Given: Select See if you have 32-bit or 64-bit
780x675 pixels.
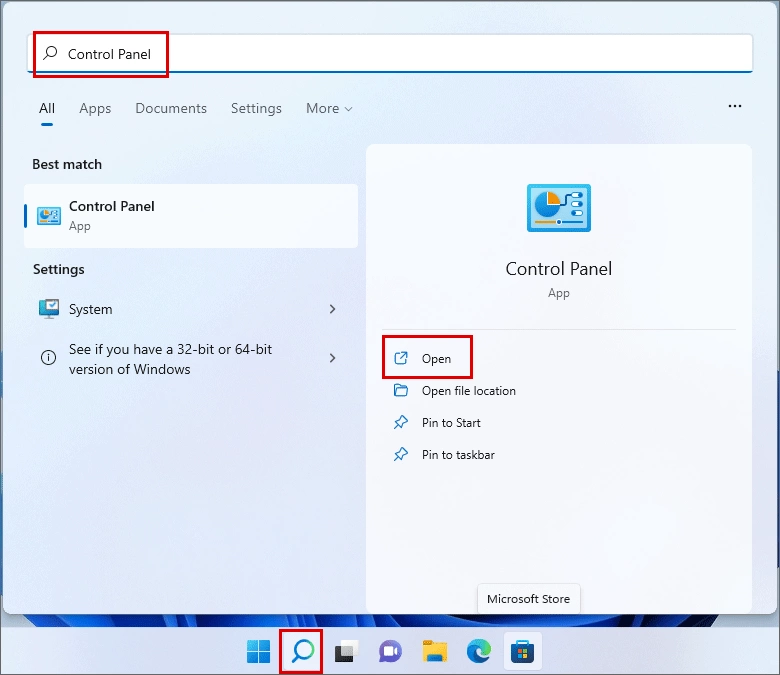Looking at the screenshot, I should click(191, 359).
